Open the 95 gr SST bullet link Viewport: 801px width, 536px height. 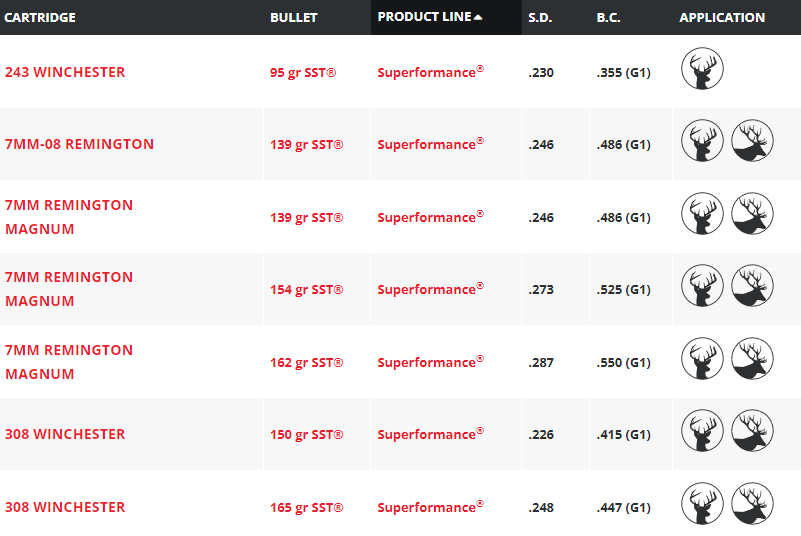coord(303,73)
